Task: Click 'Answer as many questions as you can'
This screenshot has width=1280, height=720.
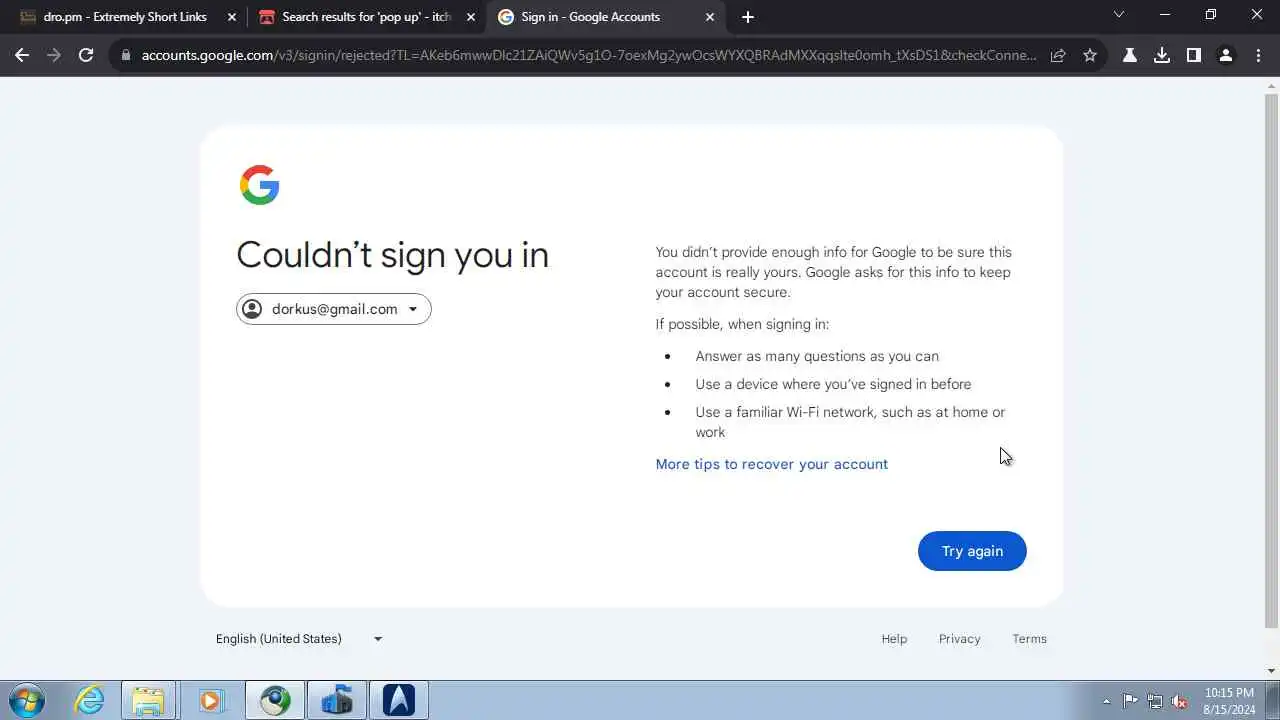Action: 817,356
